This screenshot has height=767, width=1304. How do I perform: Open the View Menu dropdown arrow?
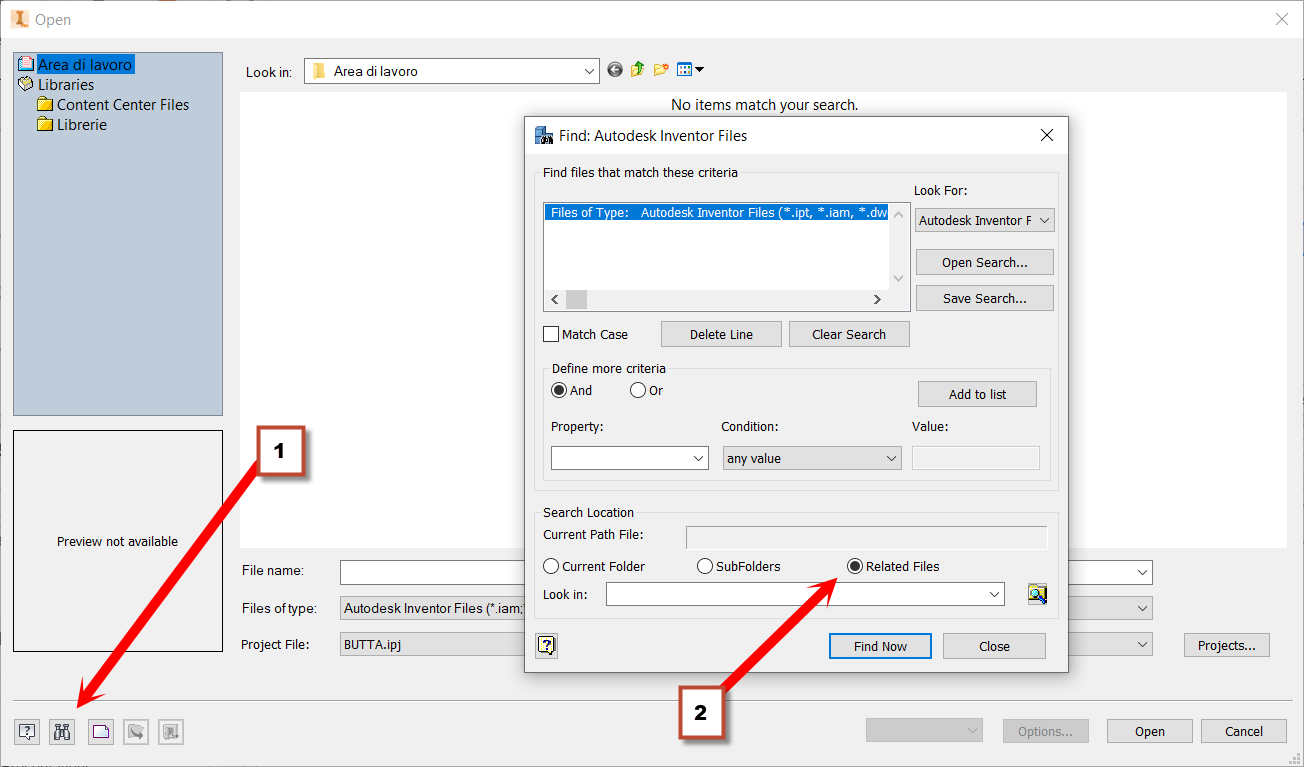[x=698, y=69]
